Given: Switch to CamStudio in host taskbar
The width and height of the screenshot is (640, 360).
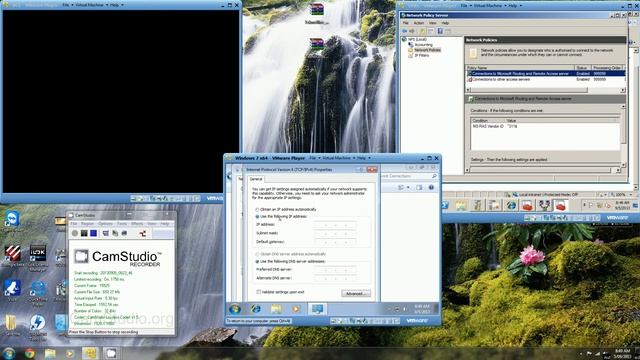Looking at the screenshot, I should 111,353.
